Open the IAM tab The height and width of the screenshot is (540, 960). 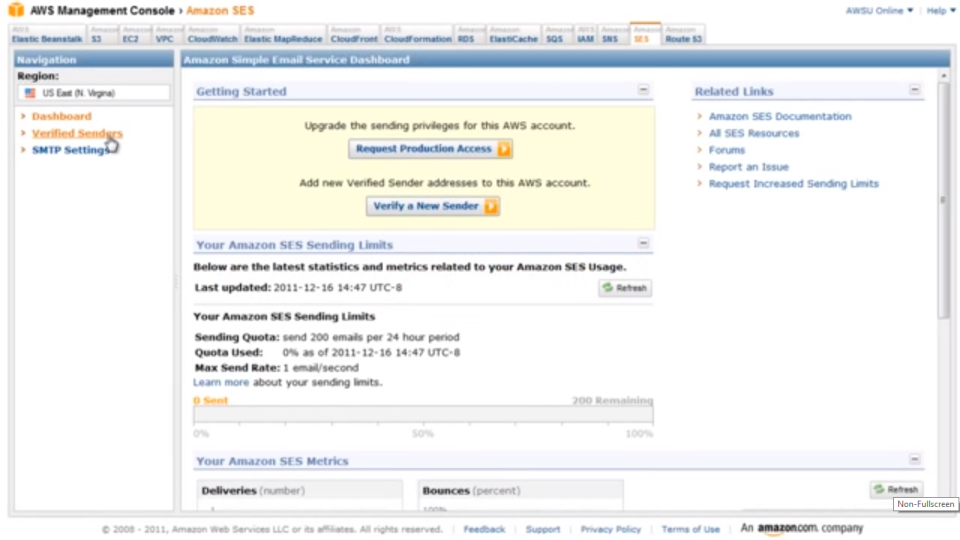(x=586, y=35)
